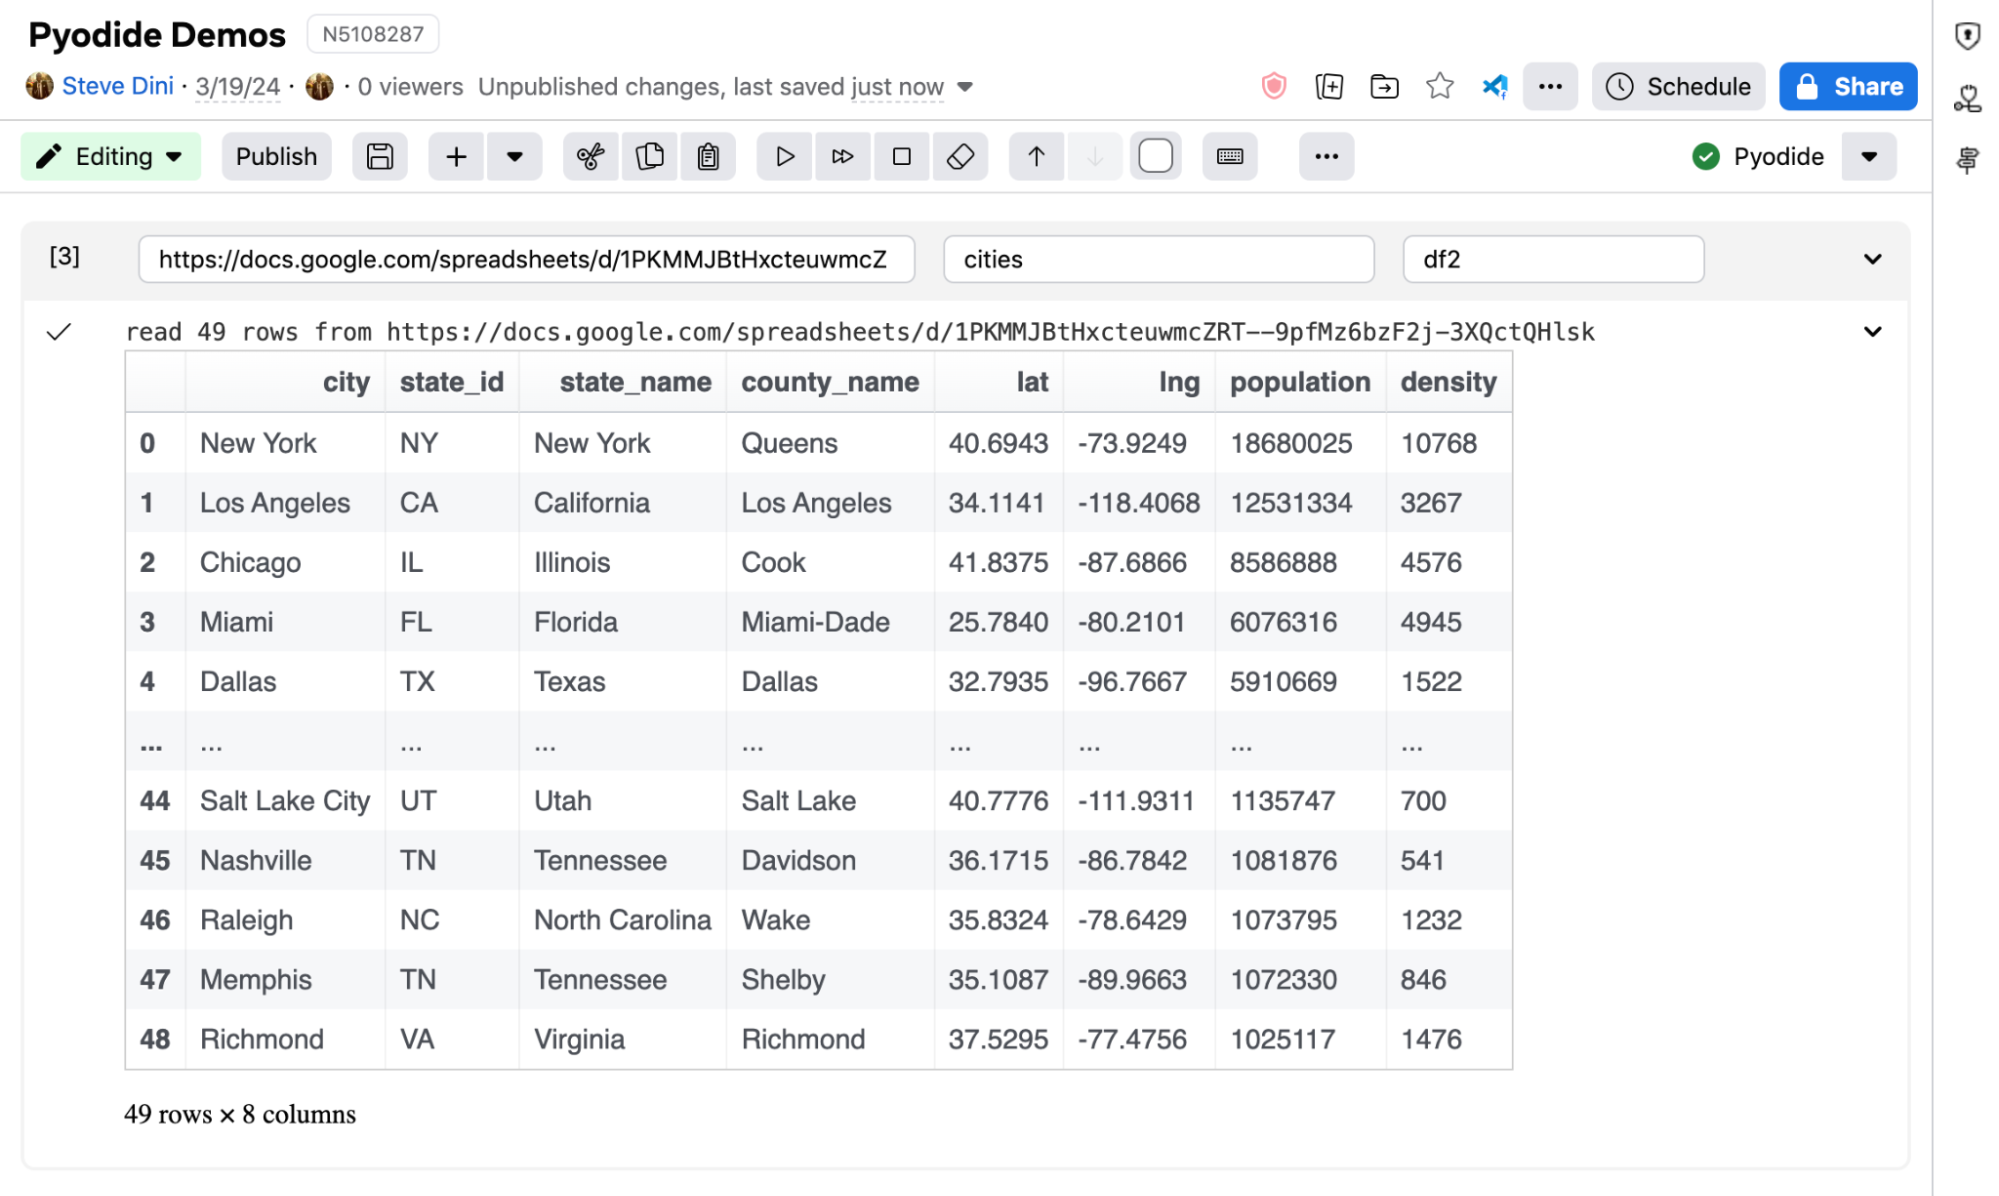The width and height of the screenshot is (1999, 1196).
Task: Move the cell up
Action: click(x=1036, y=156)
